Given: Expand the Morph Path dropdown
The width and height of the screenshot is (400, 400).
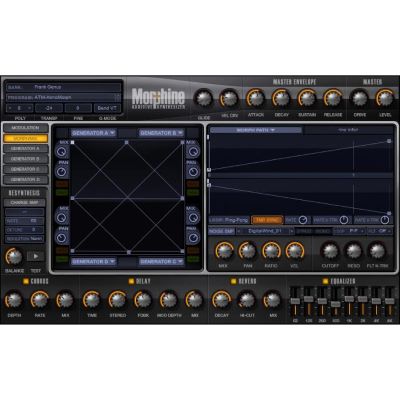Looking at the screenshot, I should coord(256,130).
